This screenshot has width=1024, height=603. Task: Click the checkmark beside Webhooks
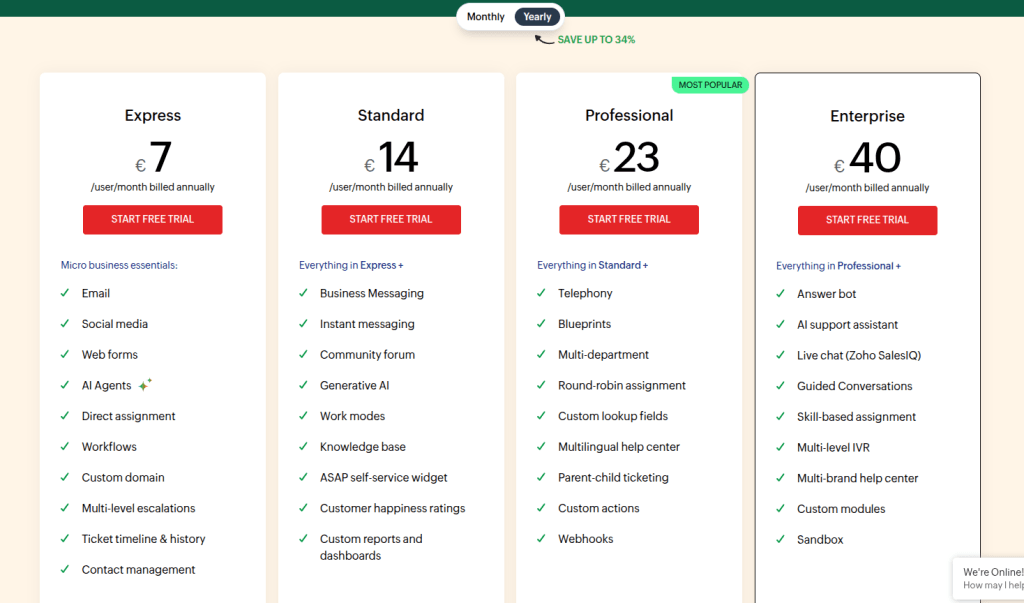pyautogui.click(x=541, y=538)
